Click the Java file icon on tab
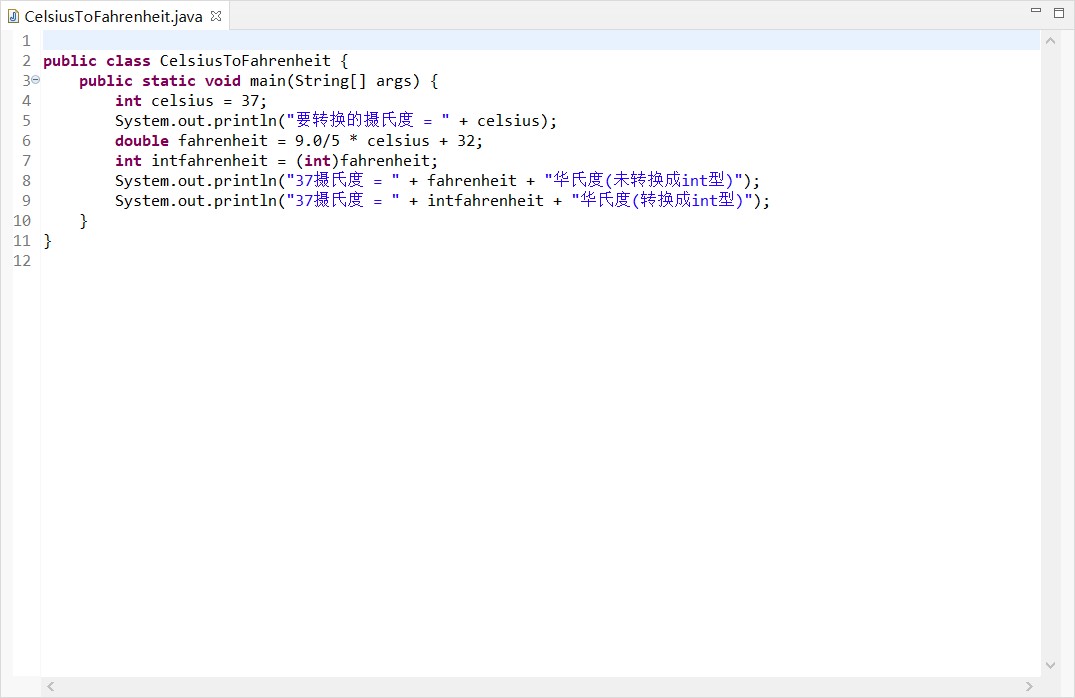Screen dimensions: 1075x698 13,16
